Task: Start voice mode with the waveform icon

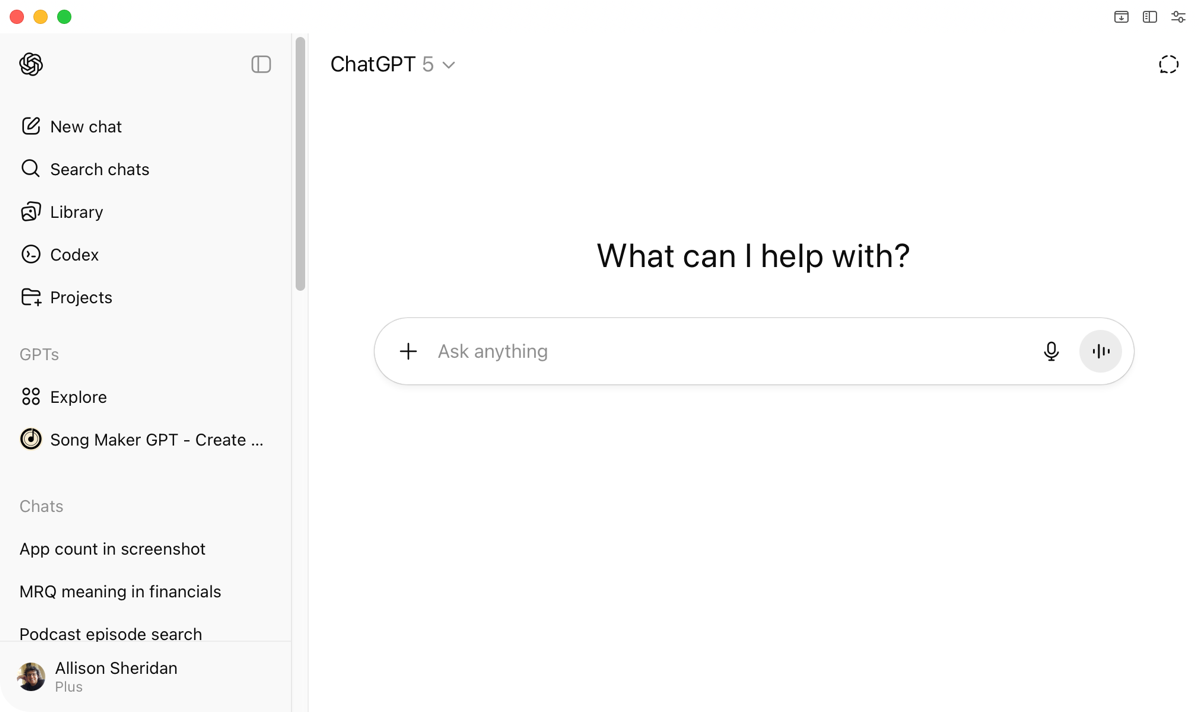Action: point(1101,351)
